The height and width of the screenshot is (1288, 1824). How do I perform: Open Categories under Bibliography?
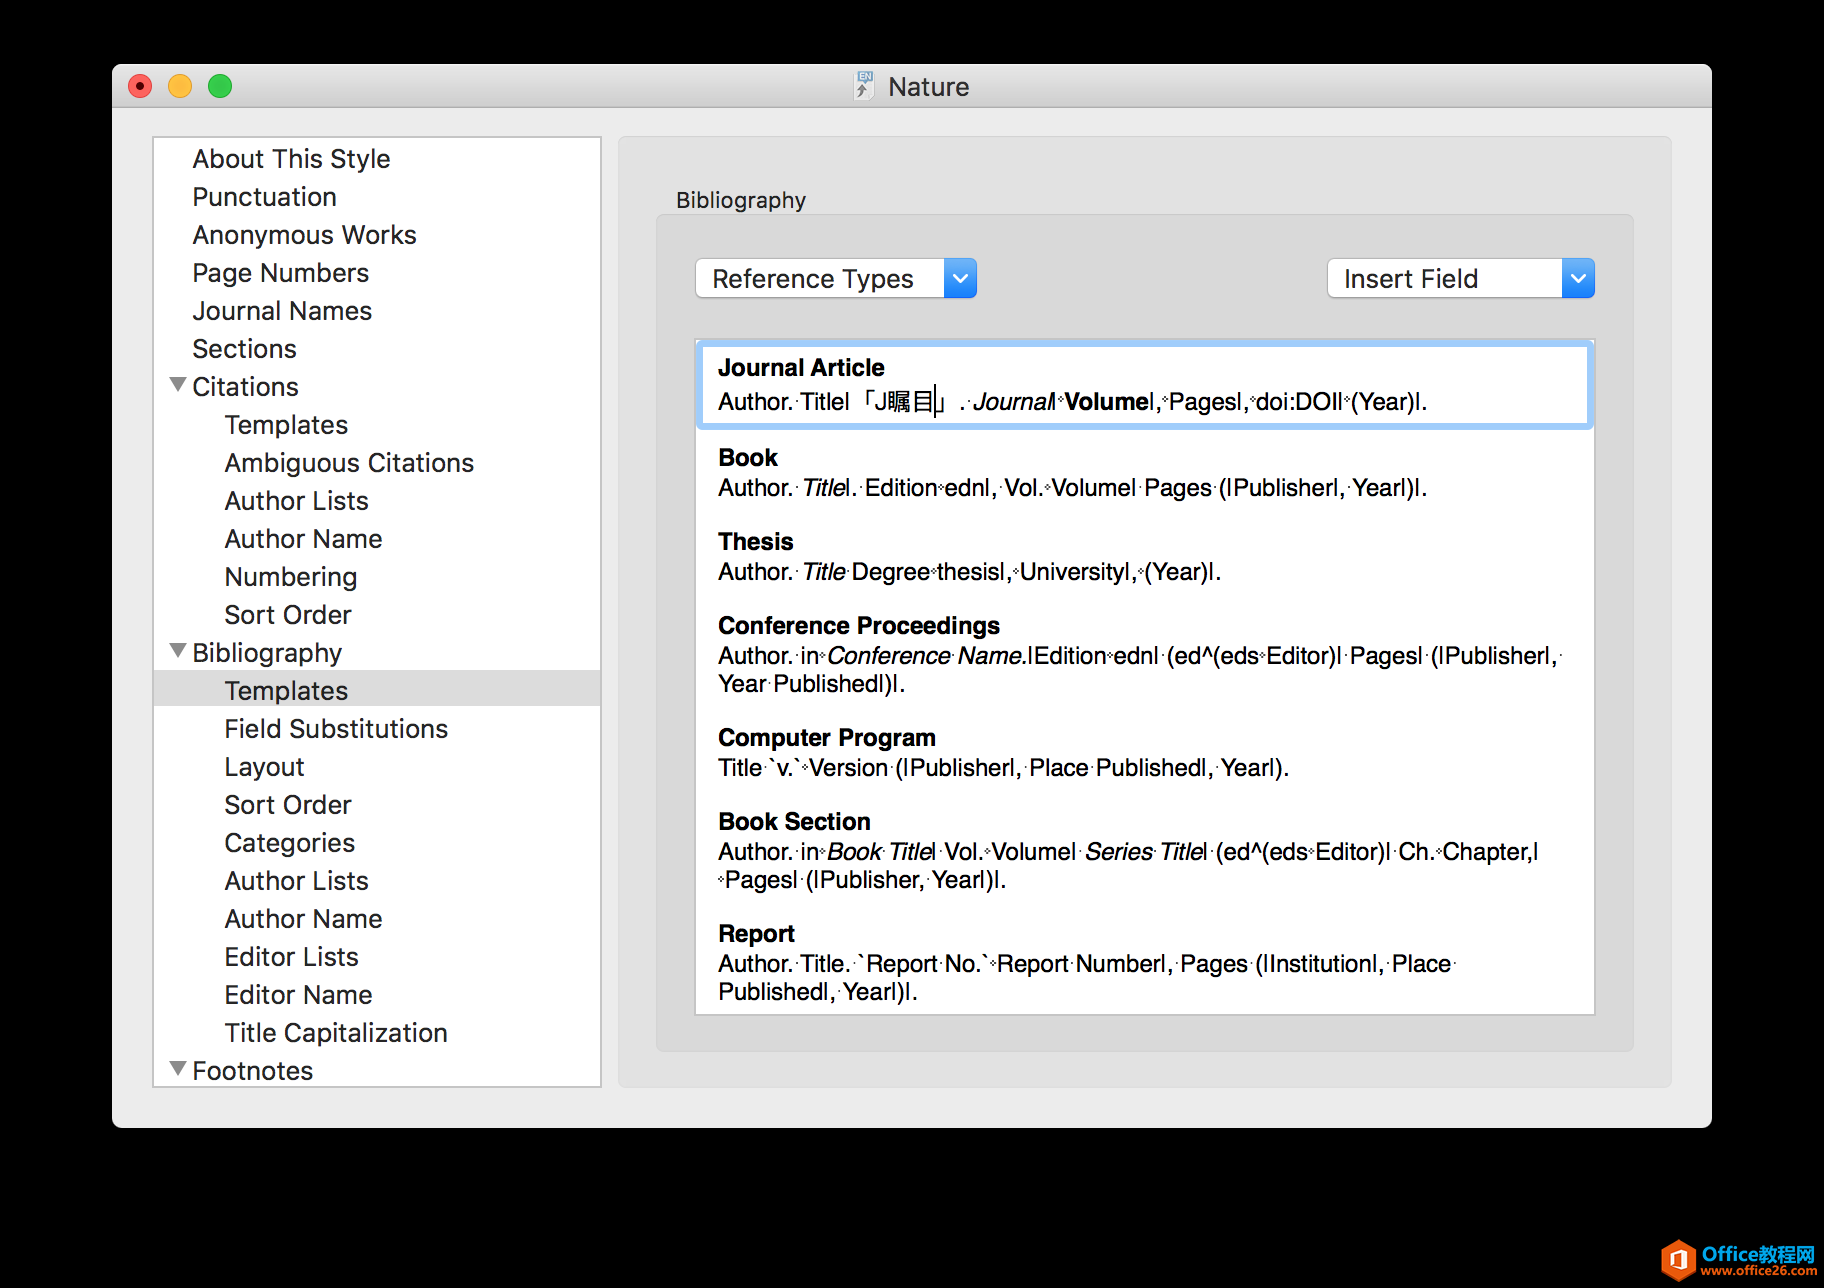coord(289,843)
